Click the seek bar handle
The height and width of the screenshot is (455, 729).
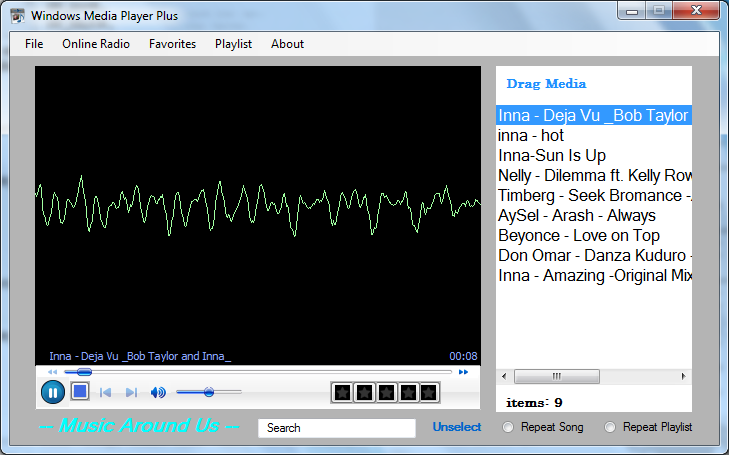click(84, 372)
